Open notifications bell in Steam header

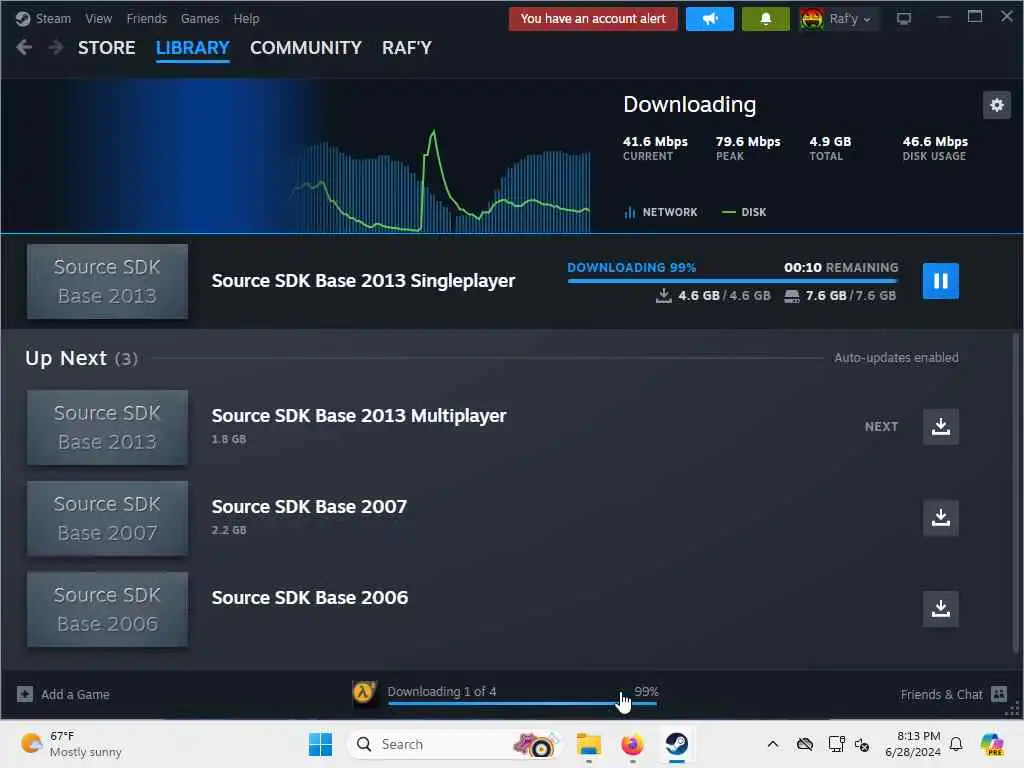point(765,19)
